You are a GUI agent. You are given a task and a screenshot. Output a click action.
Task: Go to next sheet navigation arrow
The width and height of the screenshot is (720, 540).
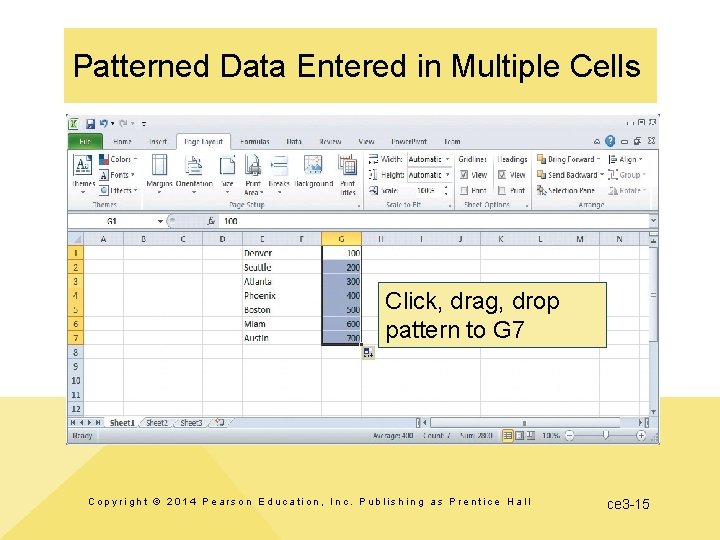pyautogui.click(x=90, y=422)
